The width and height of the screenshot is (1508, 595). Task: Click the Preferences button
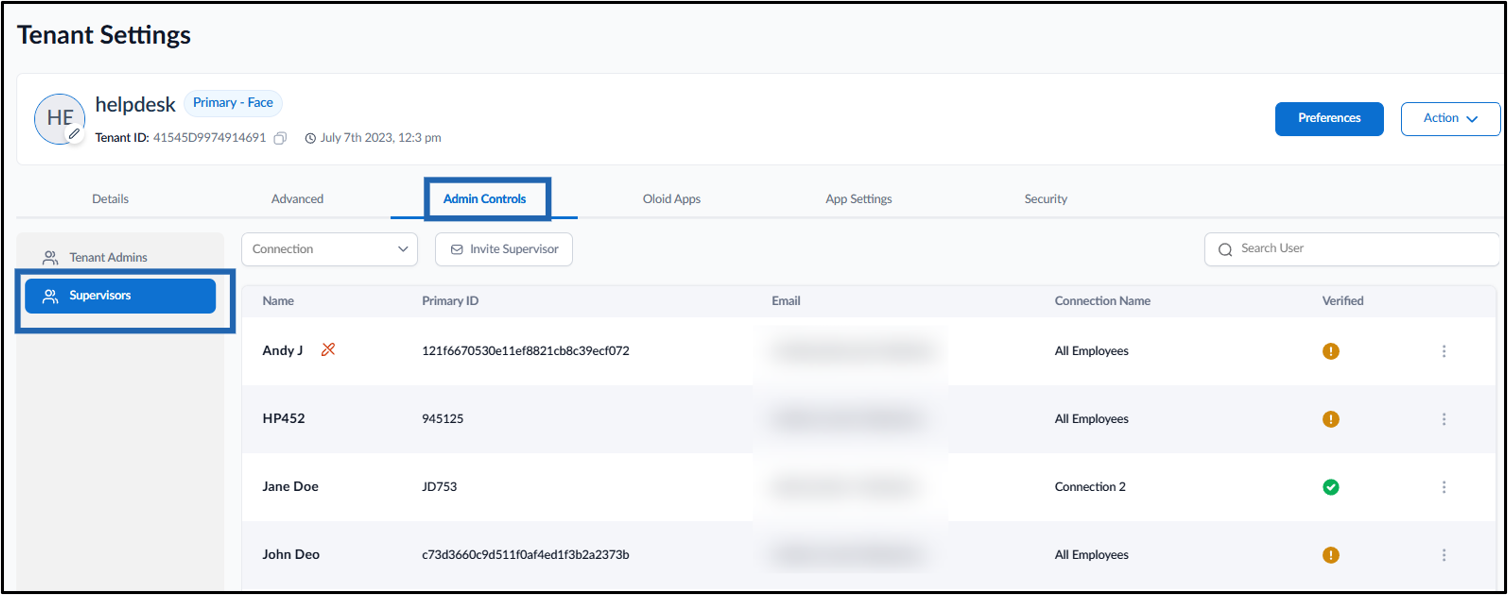tap(1329, 118)
